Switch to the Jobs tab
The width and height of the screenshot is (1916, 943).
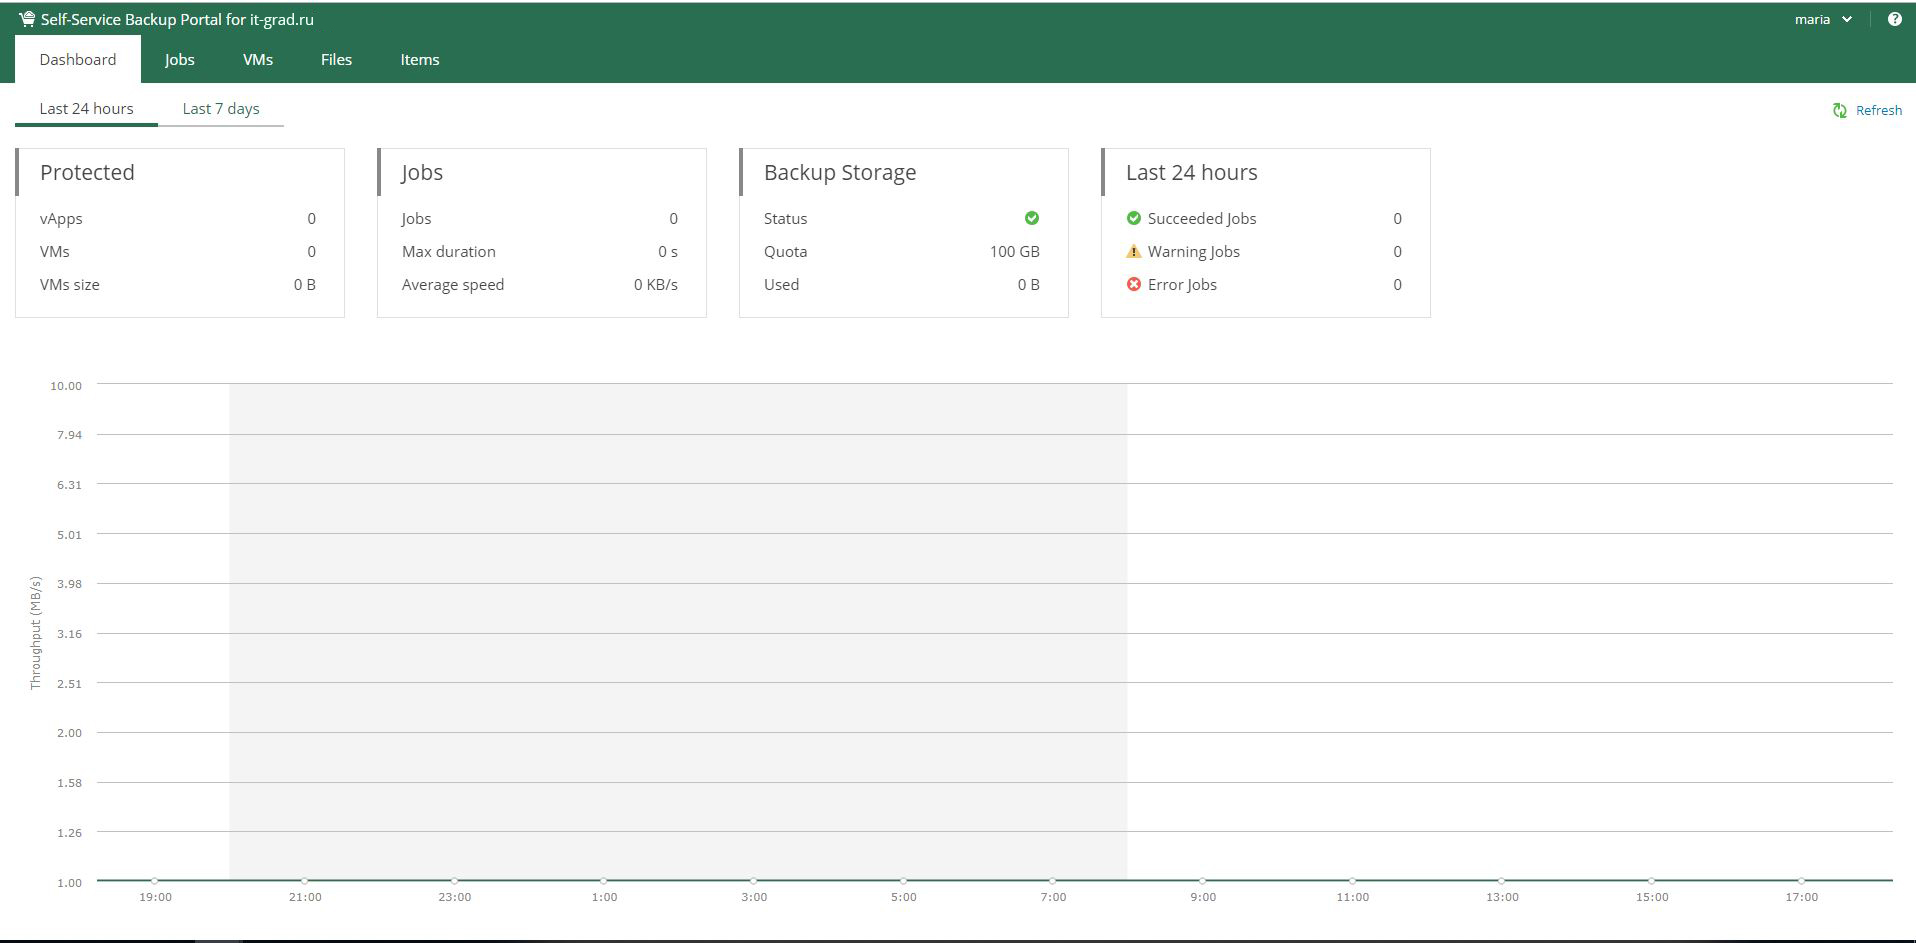click(180, 60)
